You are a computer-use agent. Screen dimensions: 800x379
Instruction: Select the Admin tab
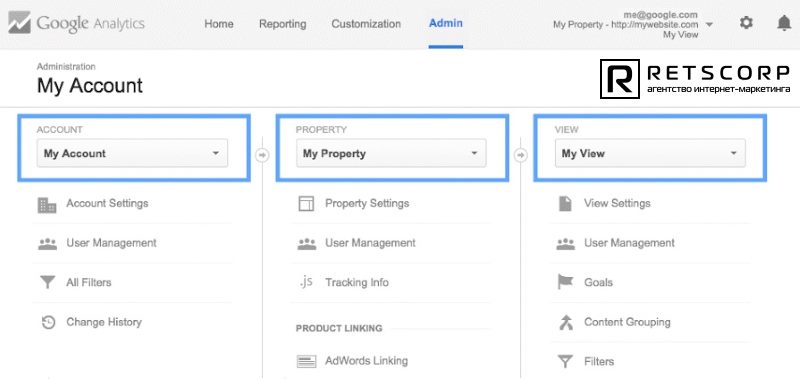click(446, 23)
